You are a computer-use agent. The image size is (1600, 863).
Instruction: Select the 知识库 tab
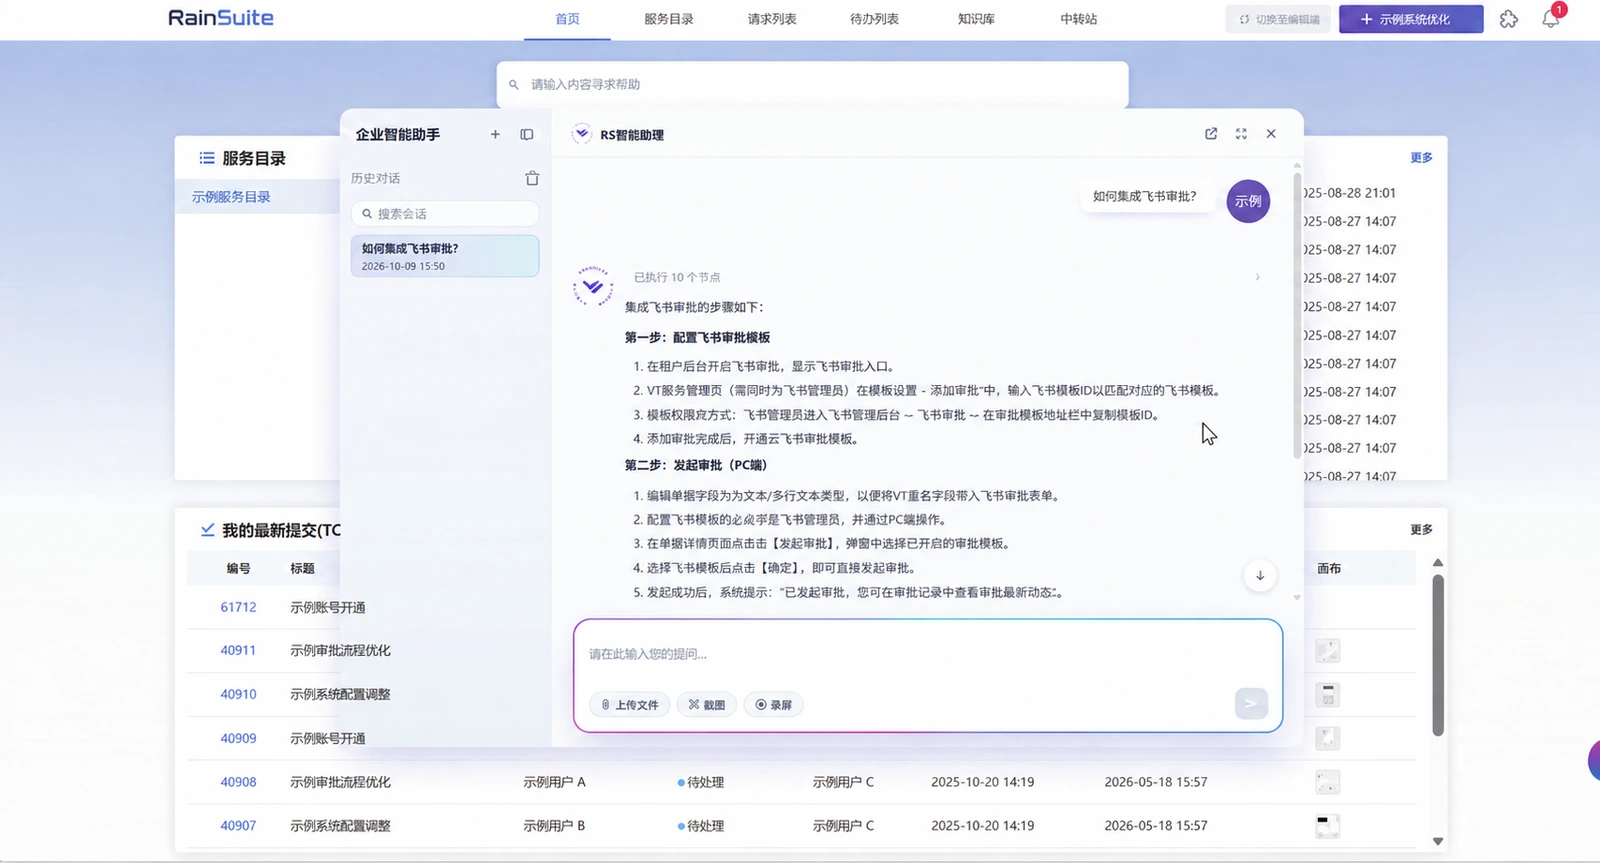pyautogui.click(x=976, y=19)
